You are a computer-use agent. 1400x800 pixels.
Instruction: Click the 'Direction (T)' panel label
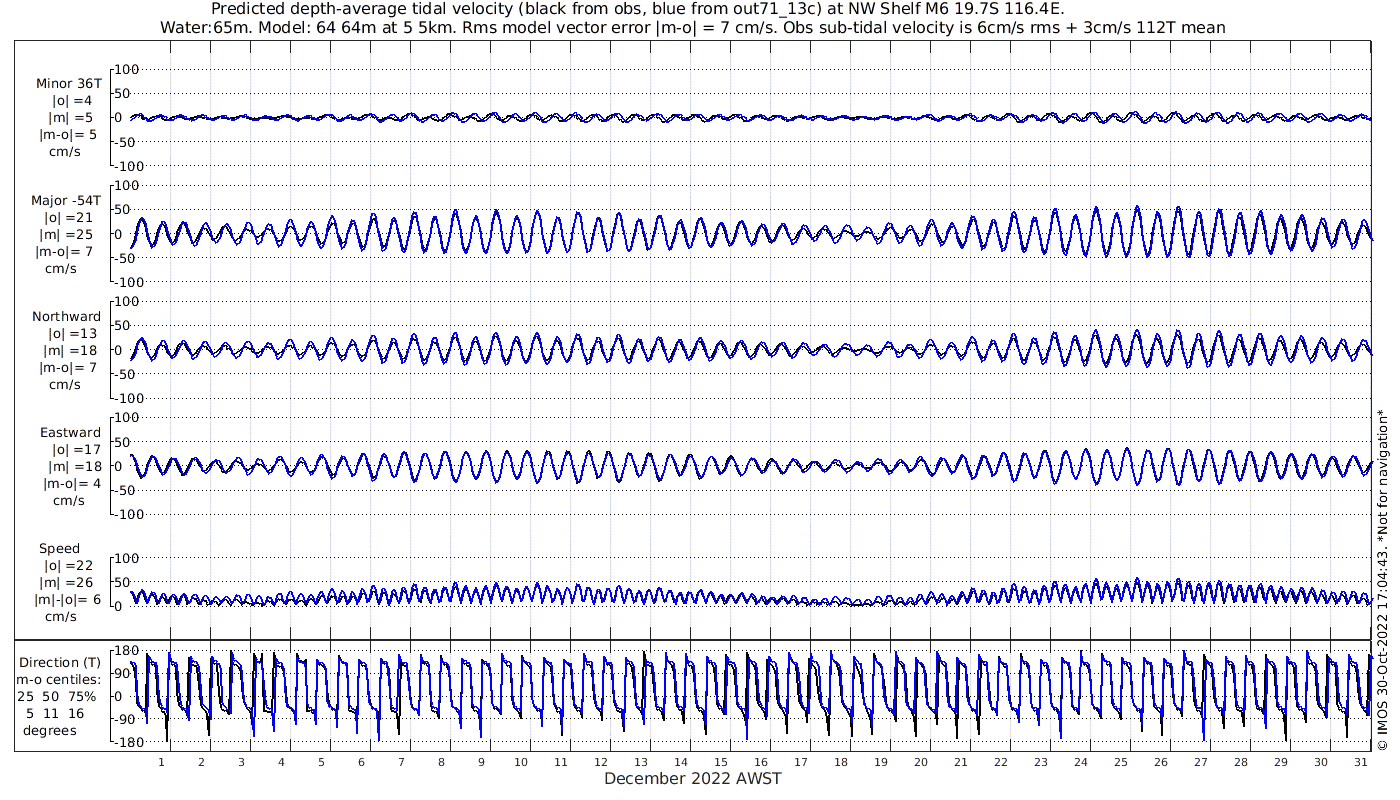[x=61, y=663]
